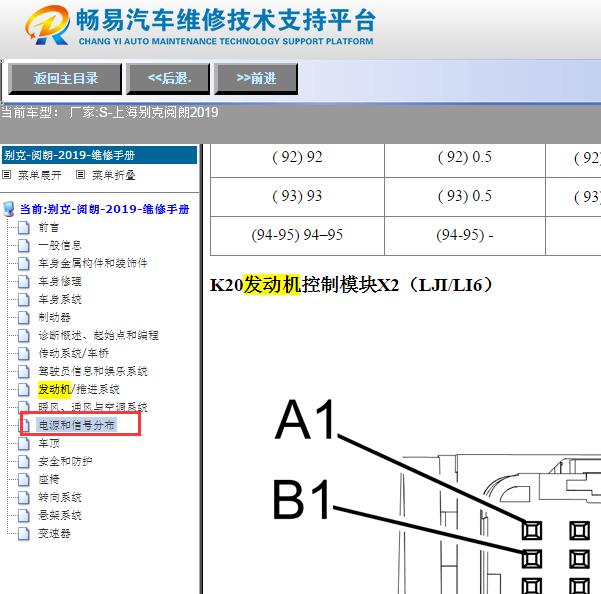Open 驾驶员信息和娱乐系统 section
This screenshot has width=601, height=594.
(x=93, y=371)
